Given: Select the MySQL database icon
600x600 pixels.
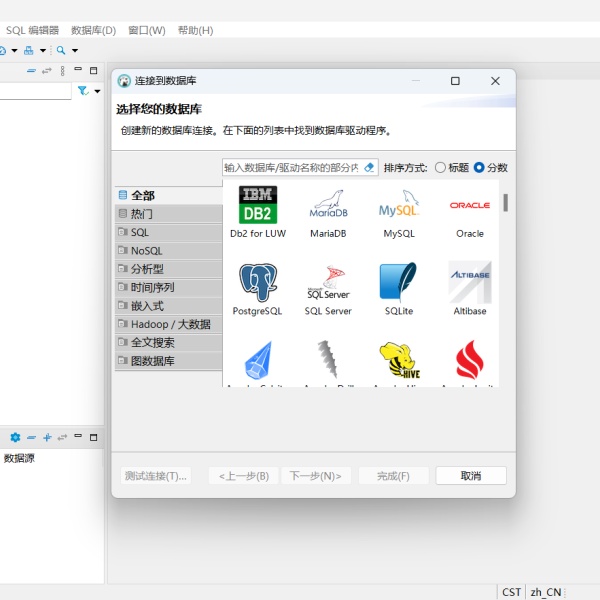Looking at the screenshot, I should click(399, 212).
